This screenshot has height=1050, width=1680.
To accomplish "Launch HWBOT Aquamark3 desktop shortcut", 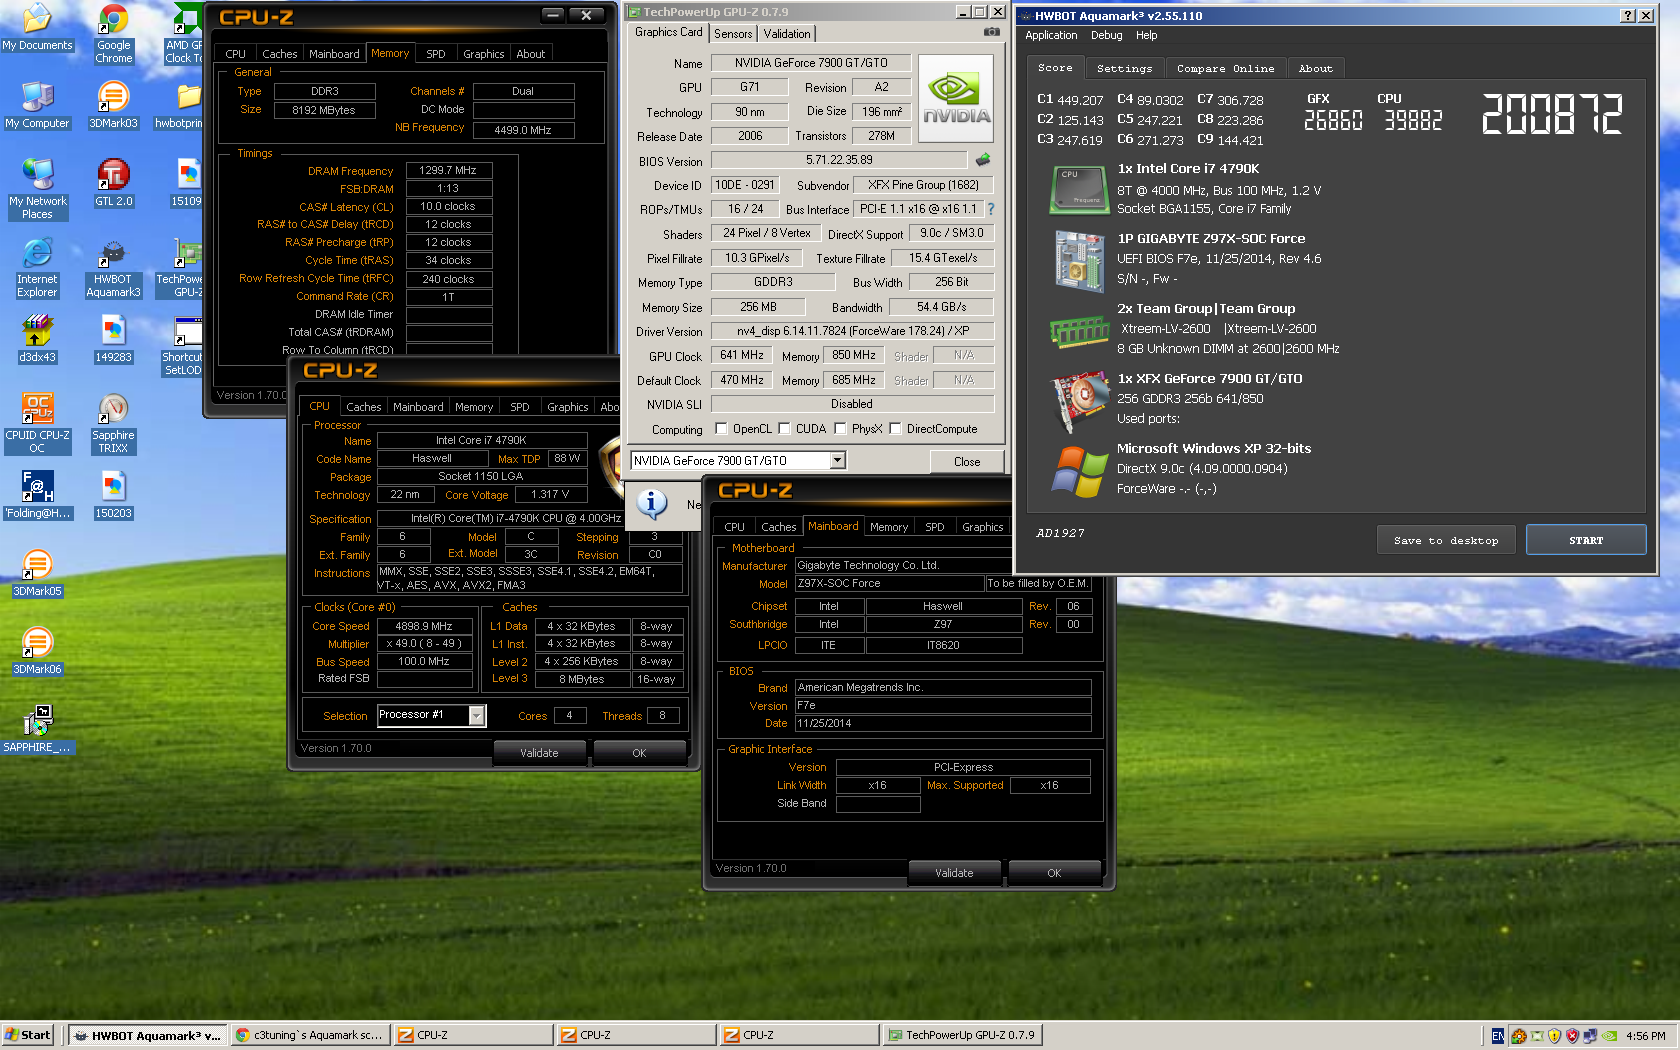I will tap(113, 267).
